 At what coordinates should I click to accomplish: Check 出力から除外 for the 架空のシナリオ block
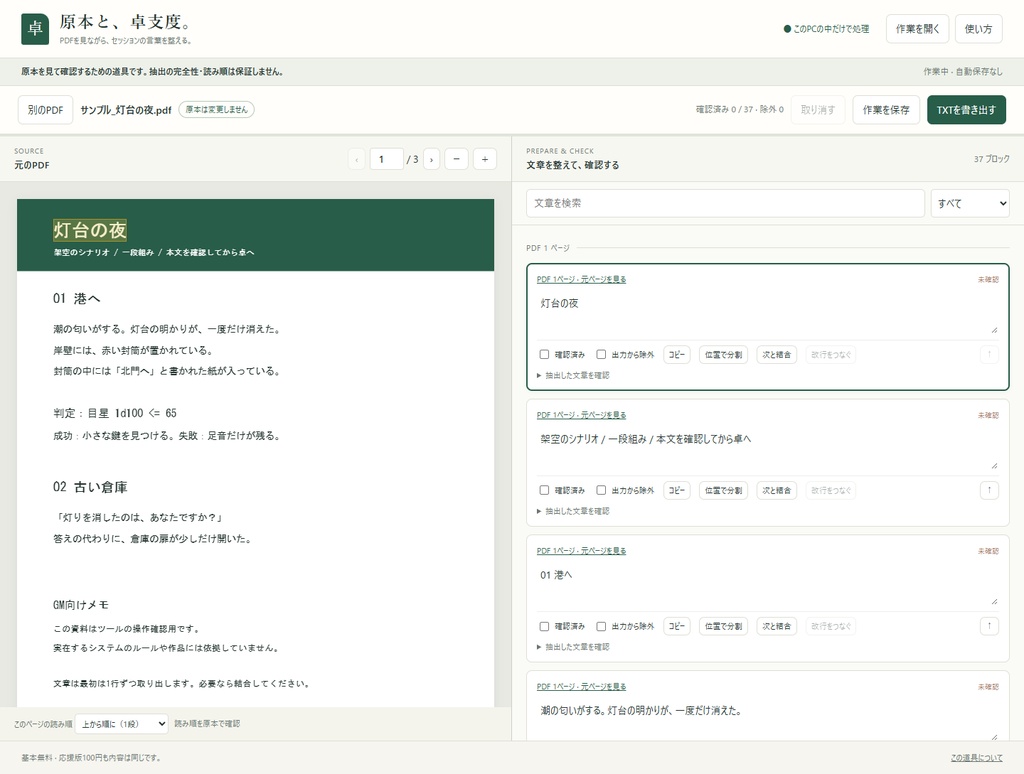point(601,491)
